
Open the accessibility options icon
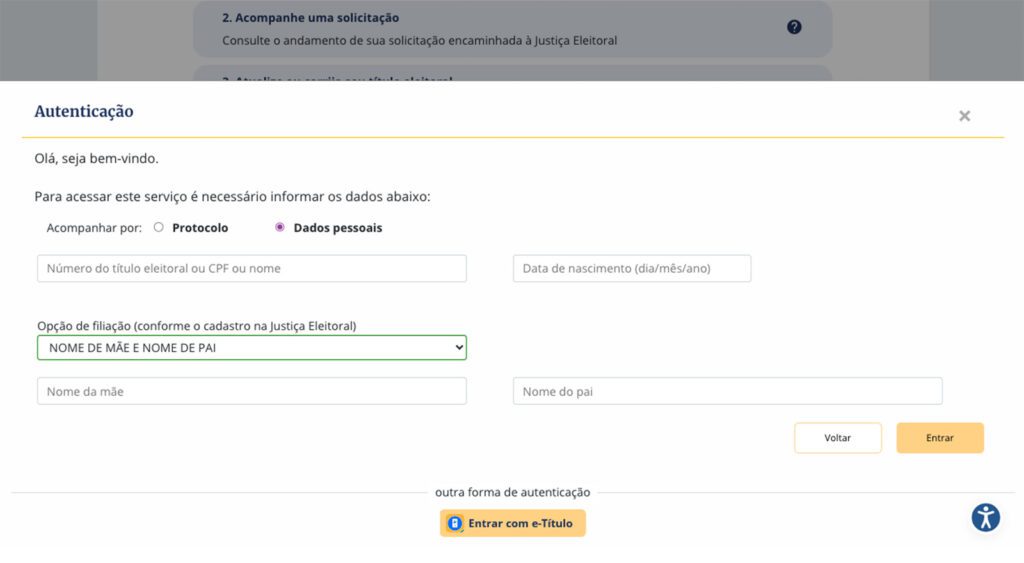click(x=985, y=517)
